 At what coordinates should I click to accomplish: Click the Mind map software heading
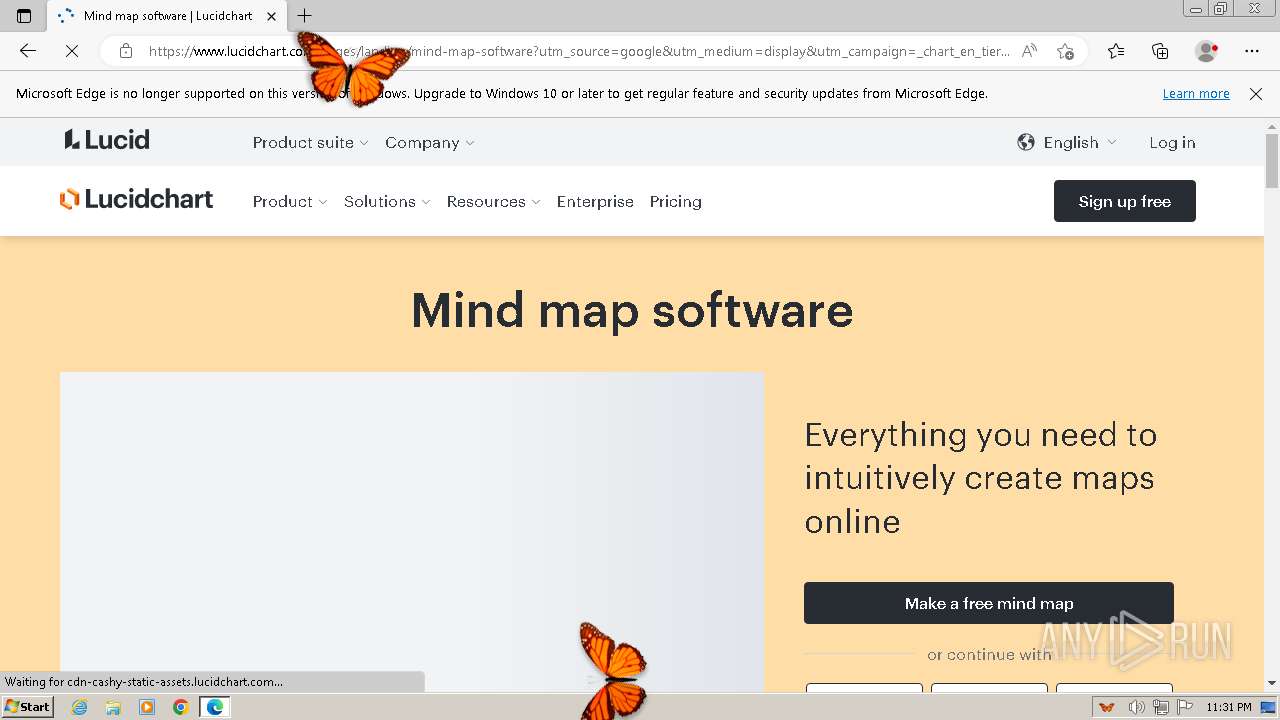coord(632,309)
